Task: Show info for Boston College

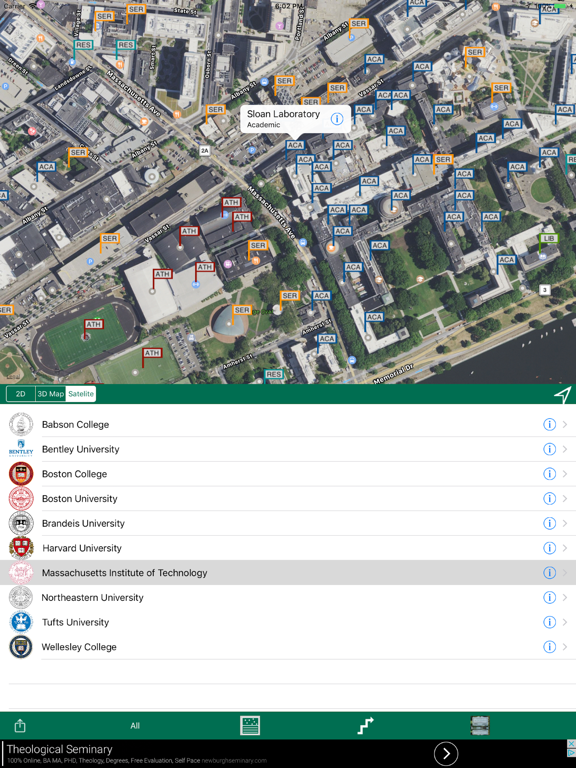Action: pyautogui.click(x=550, y=474)
